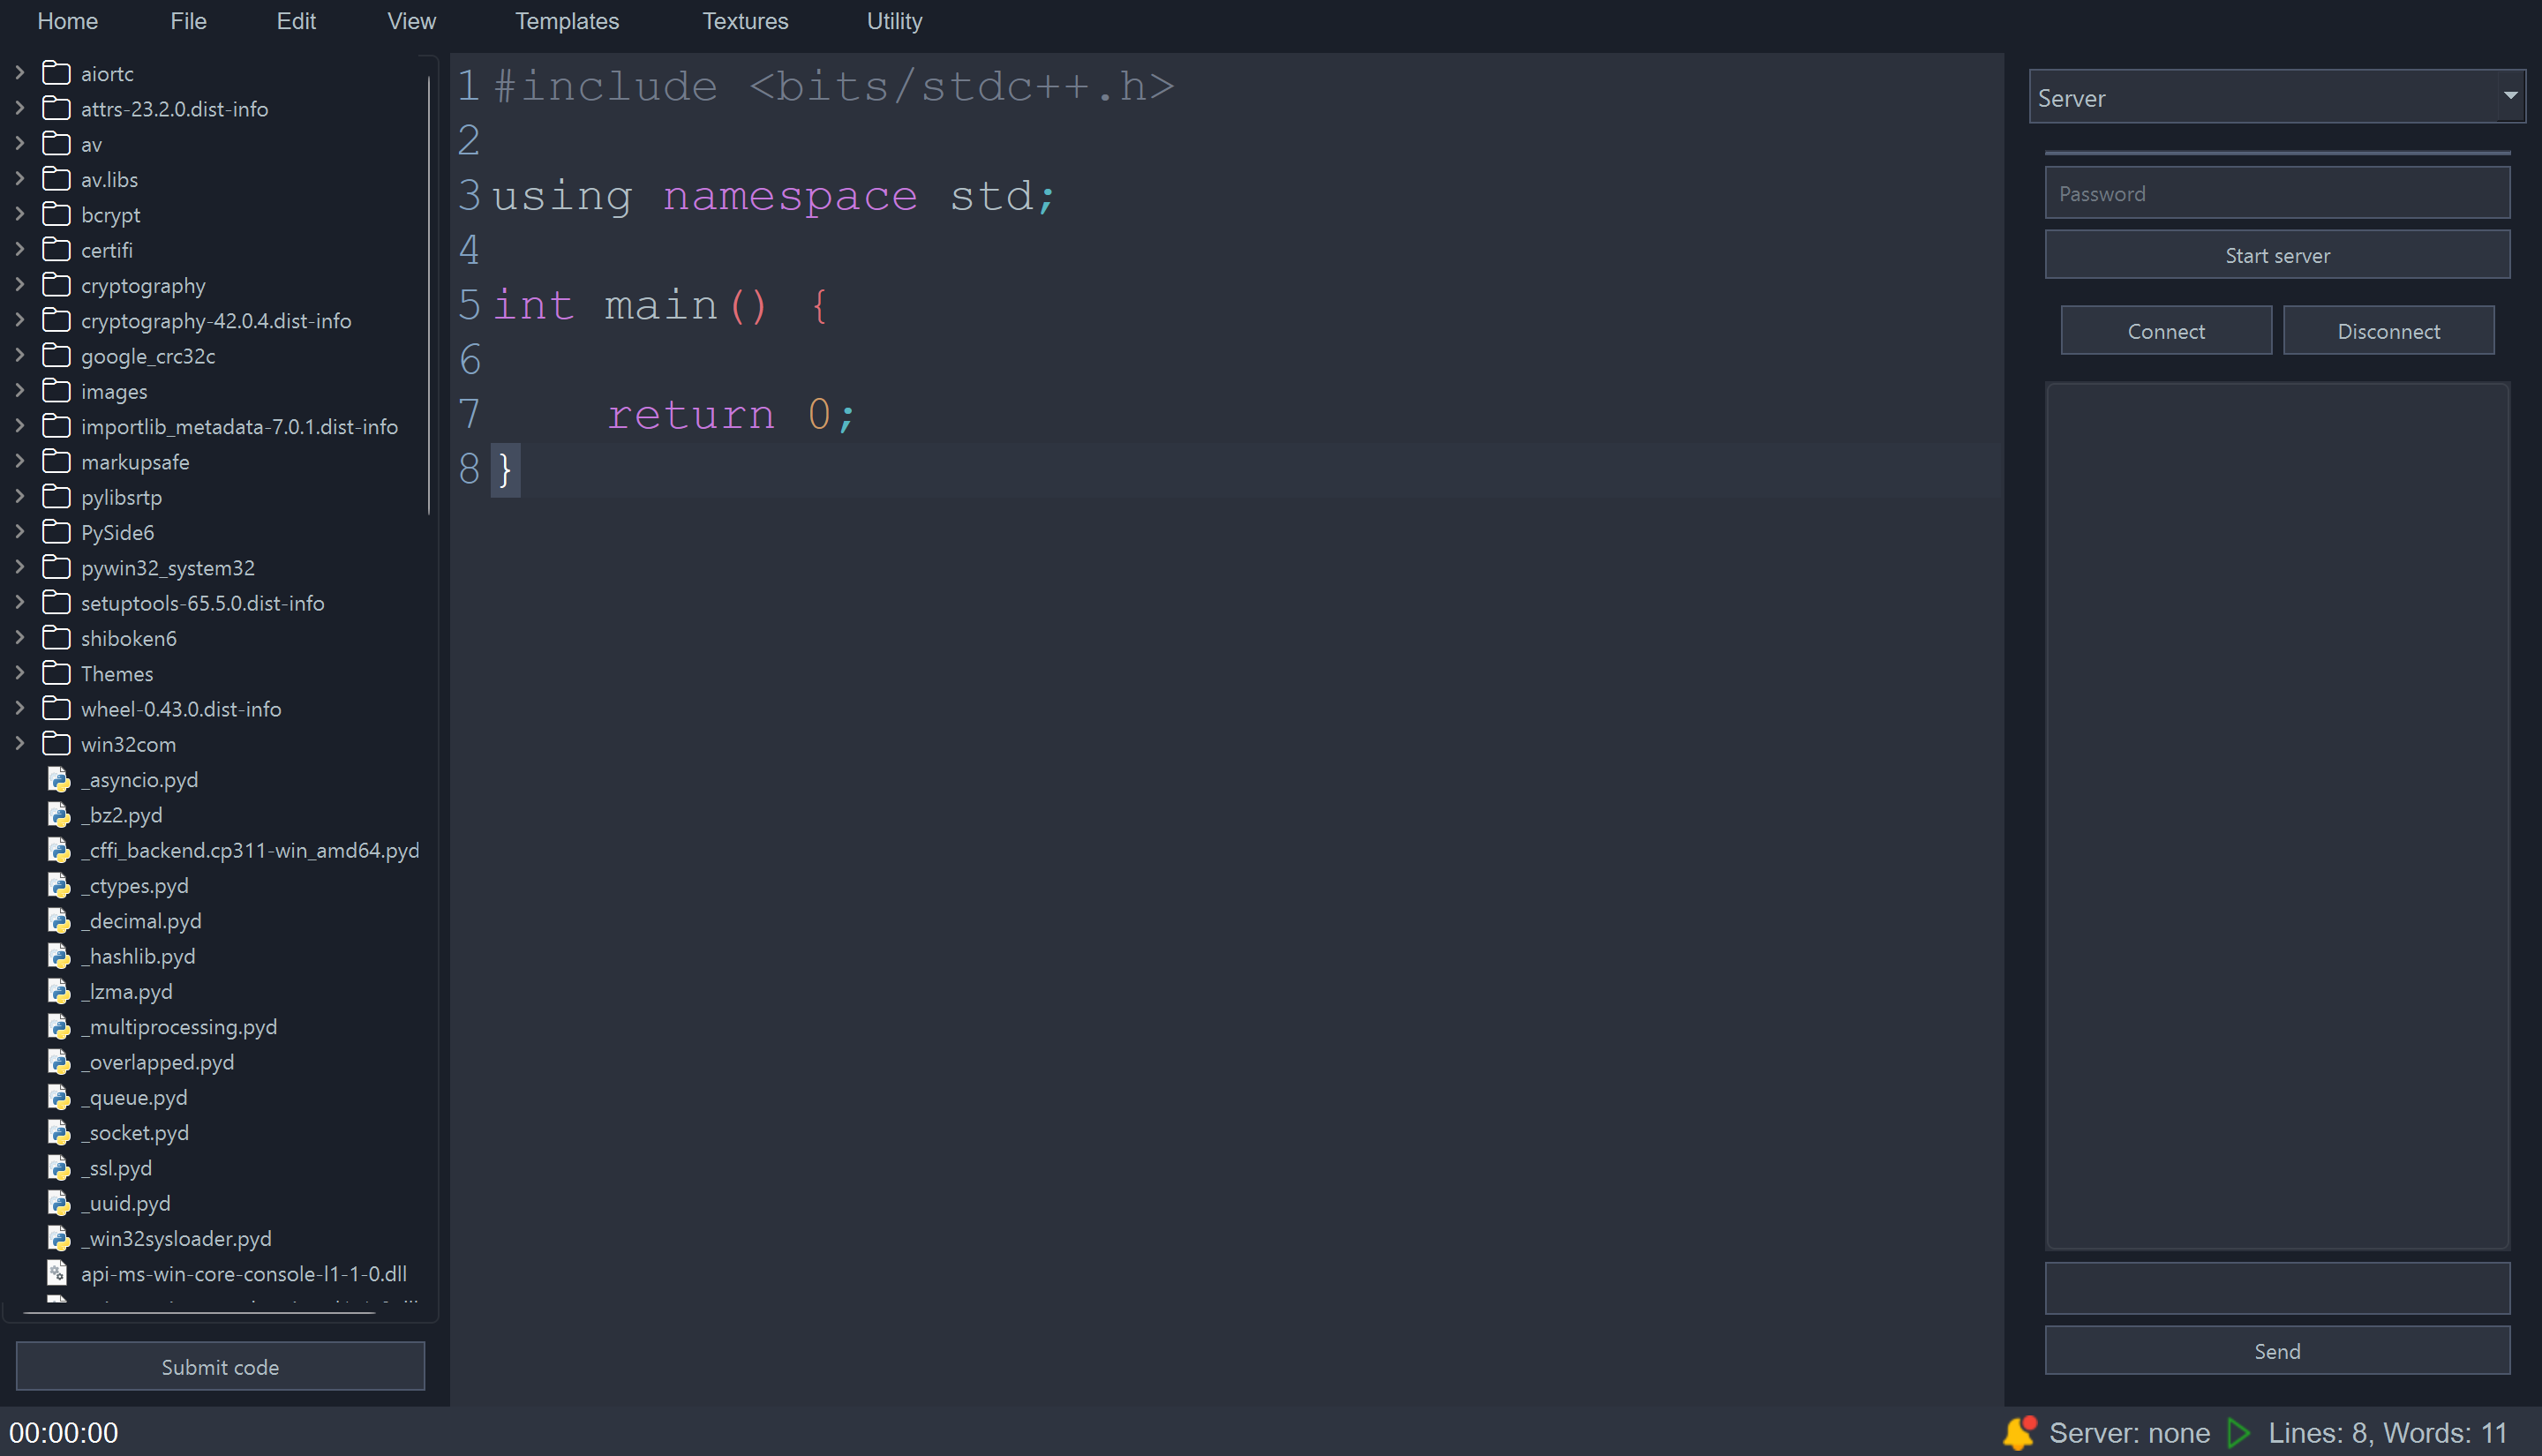Click the Connect icon button

coord(2165,330)
